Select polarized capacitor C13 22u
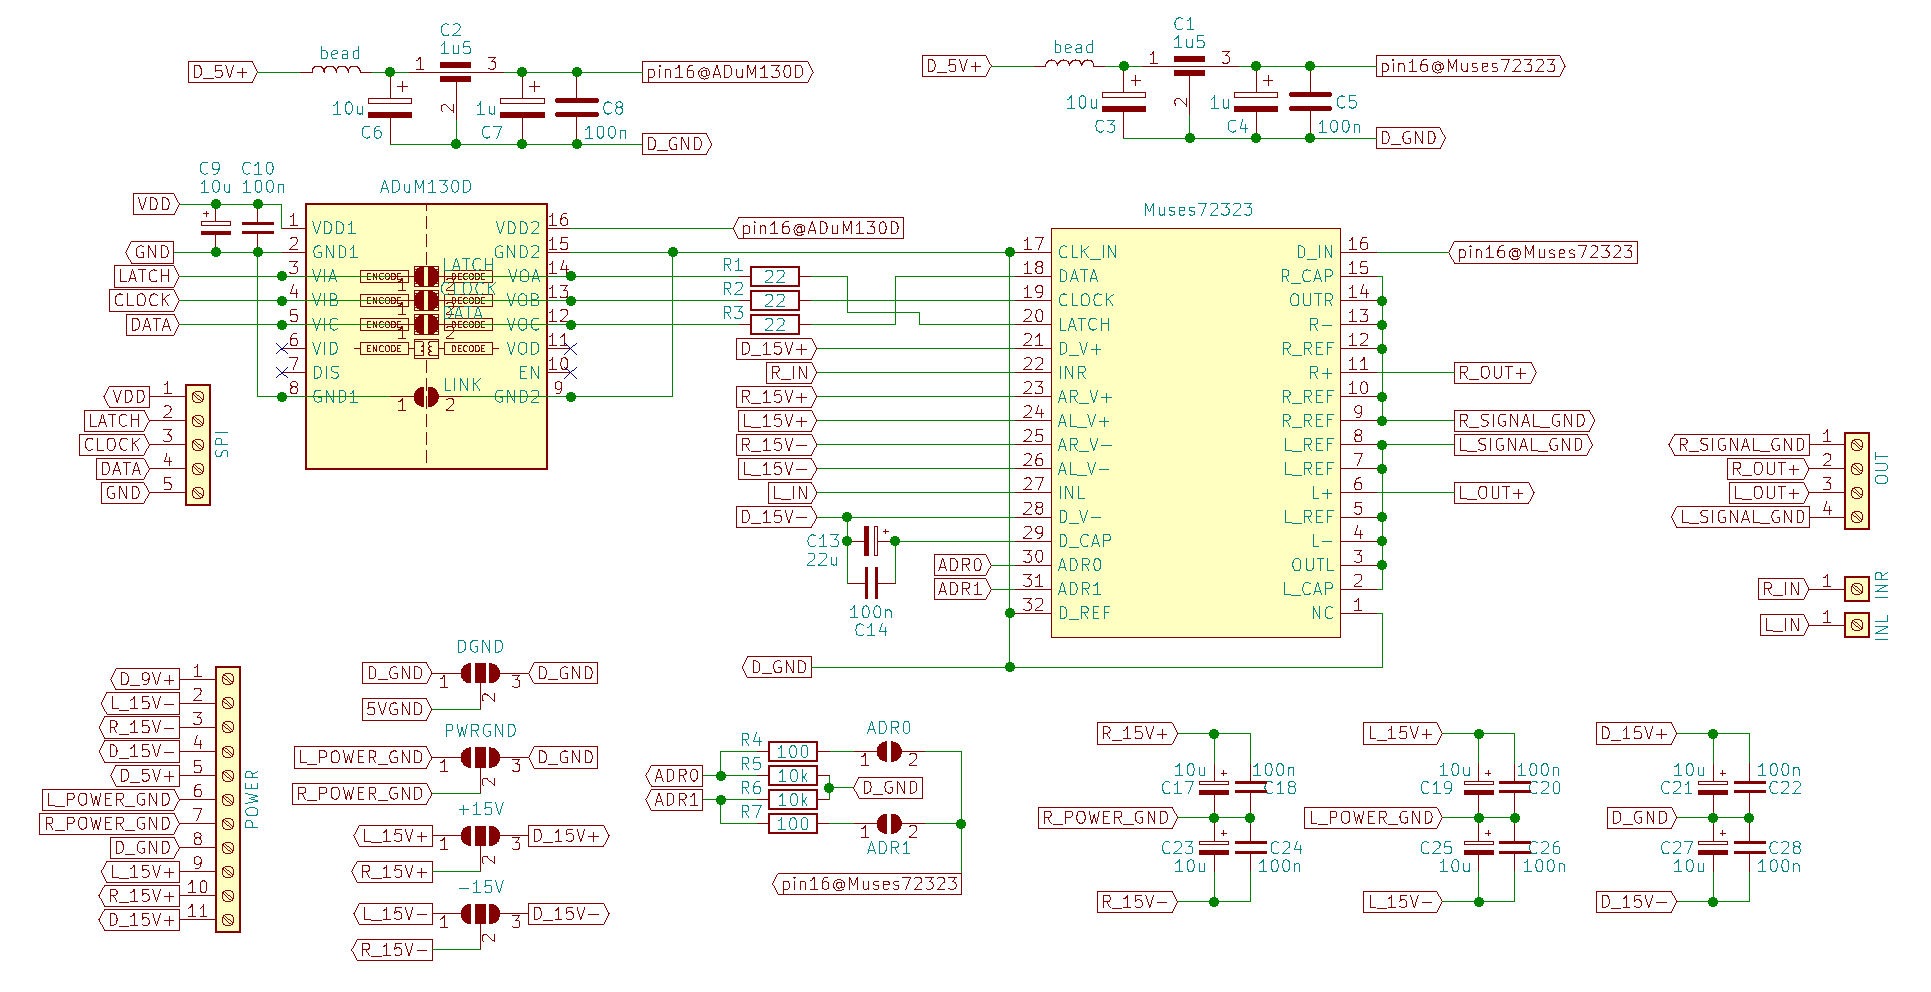 click(x=872, y=541)
